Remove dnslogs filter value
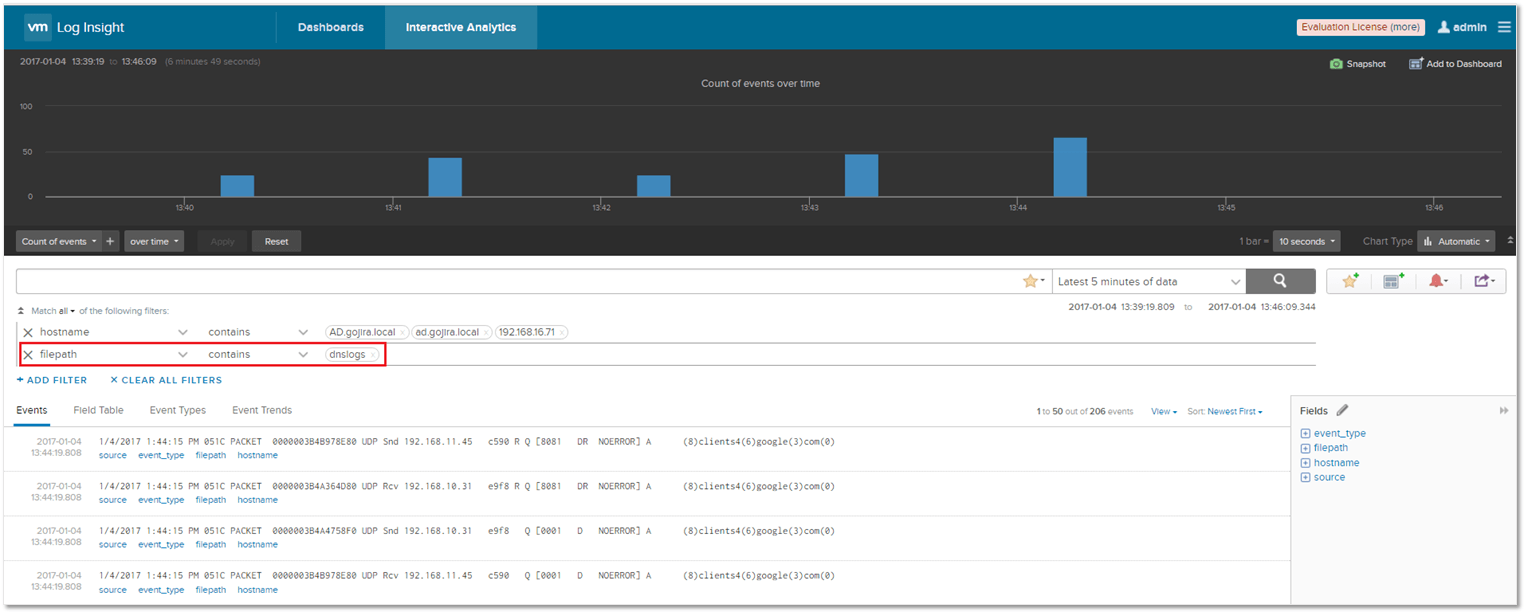 tap(373, 355)
